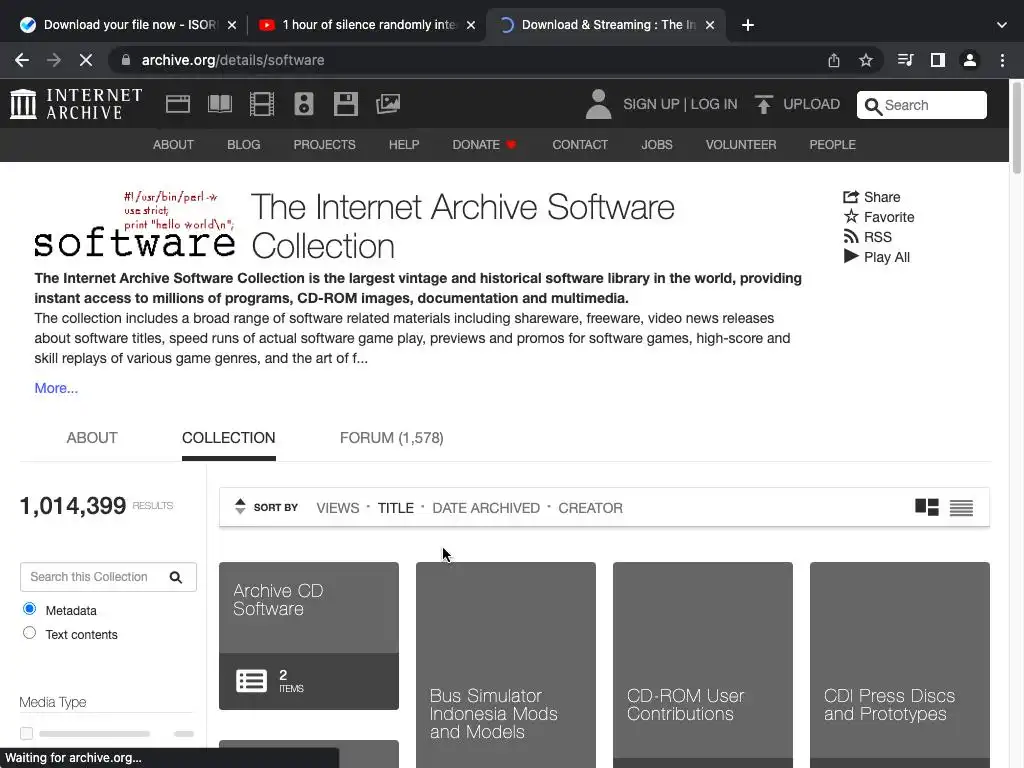The width and height of the screenshot is (1024, 768).
Task: Click the Share icon
Action: (x=850, y=197)
